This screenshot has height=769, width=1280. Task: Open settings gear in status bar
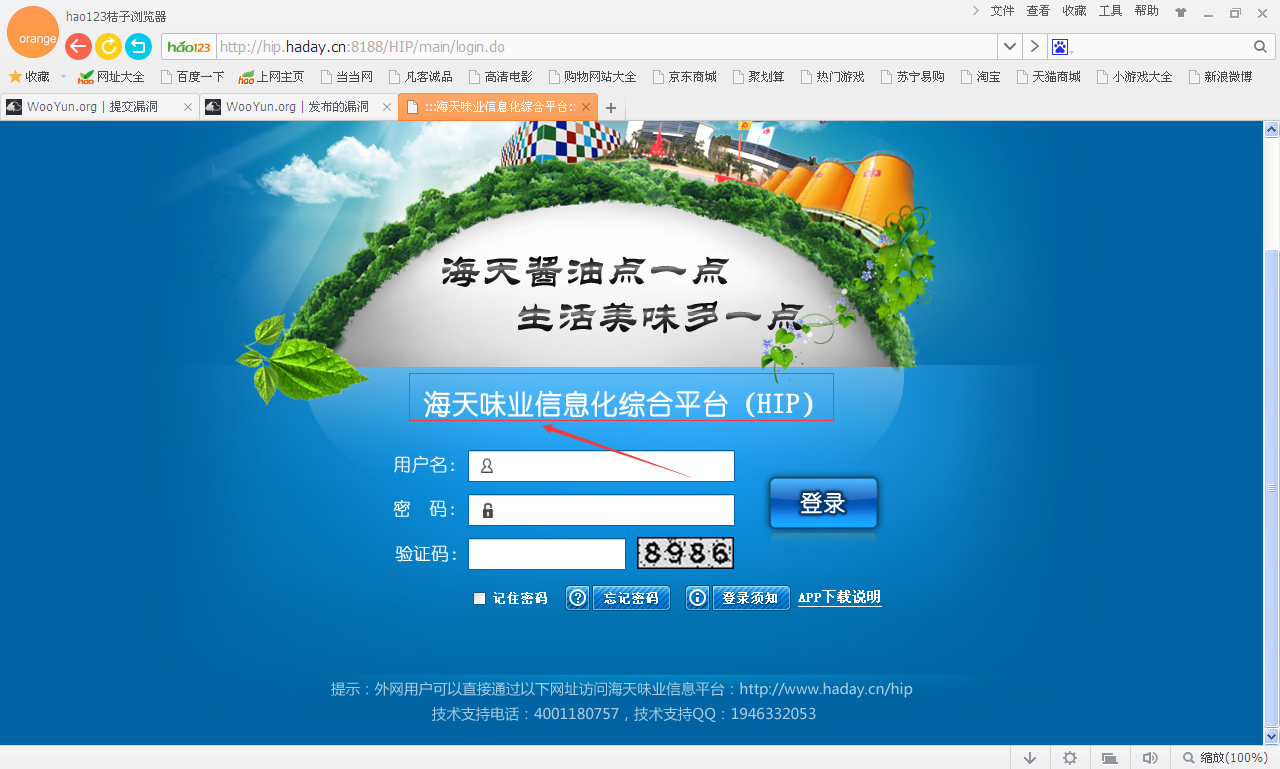[1070, 758]
